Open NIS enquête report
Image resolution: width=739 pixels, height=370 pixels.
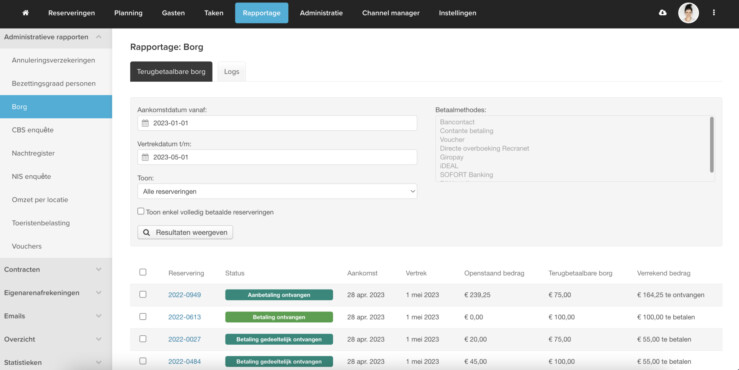pos(56,176)
